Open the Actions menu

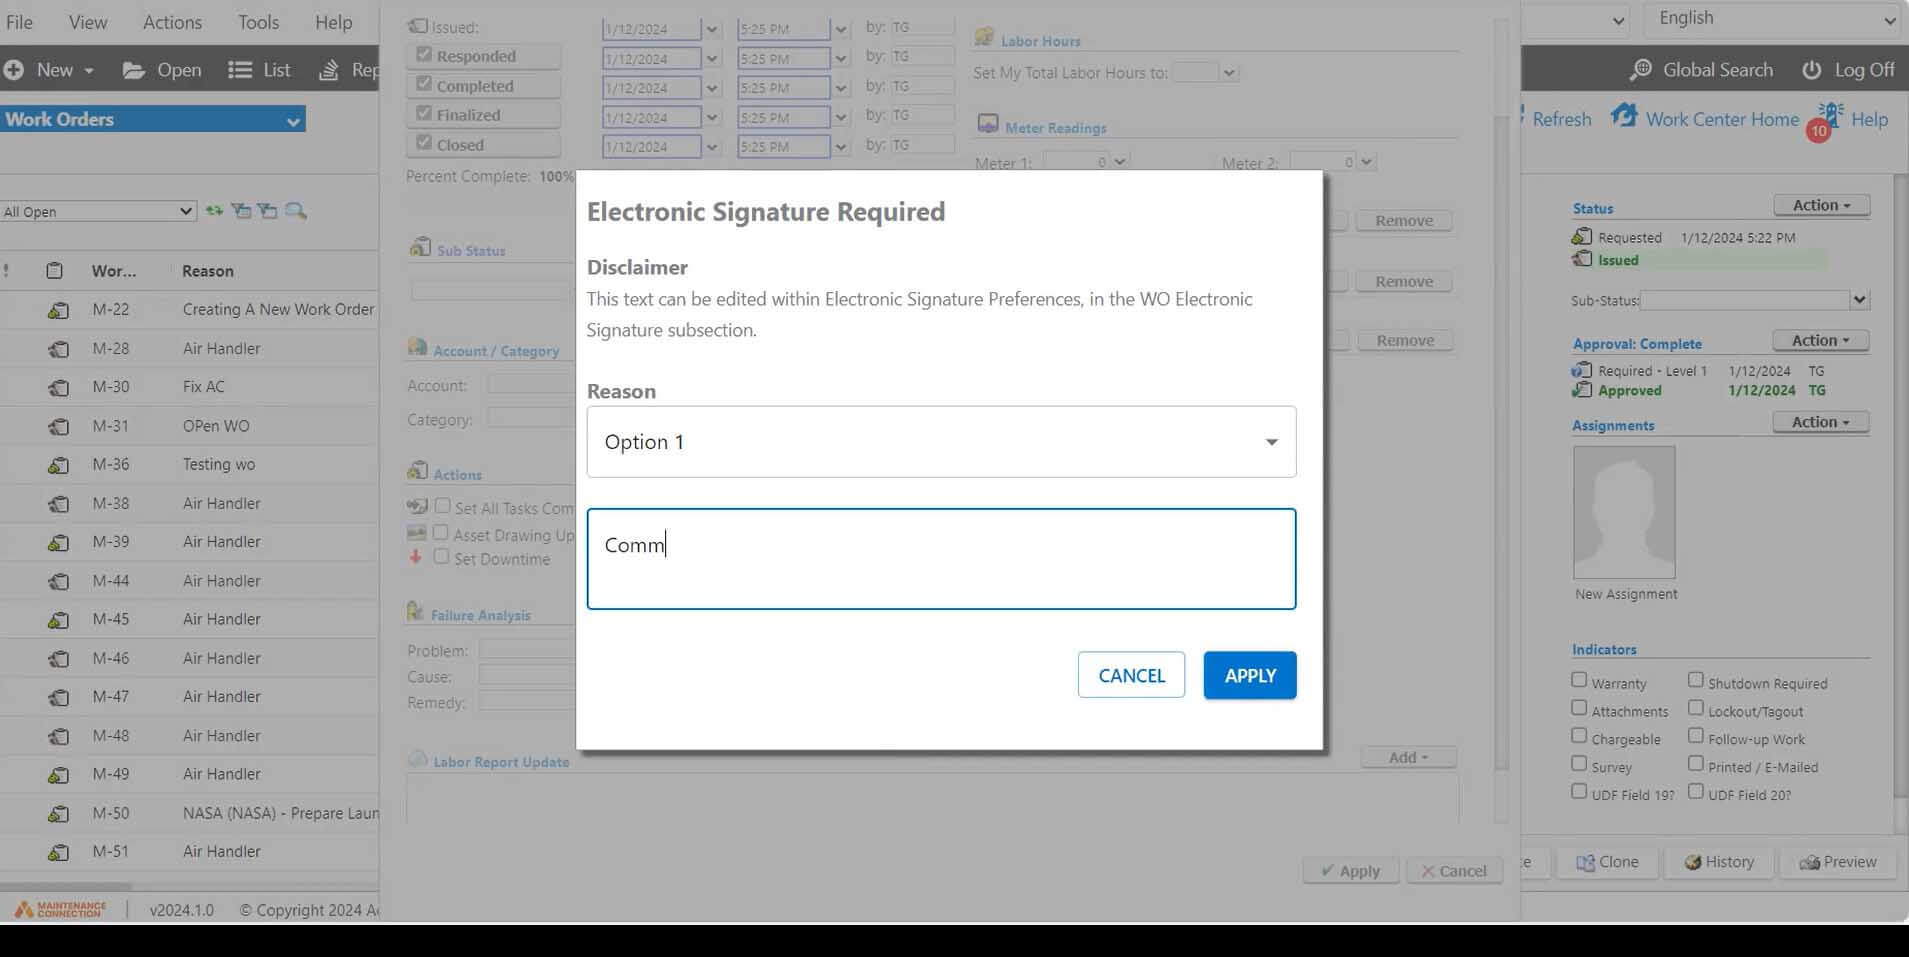171,21
